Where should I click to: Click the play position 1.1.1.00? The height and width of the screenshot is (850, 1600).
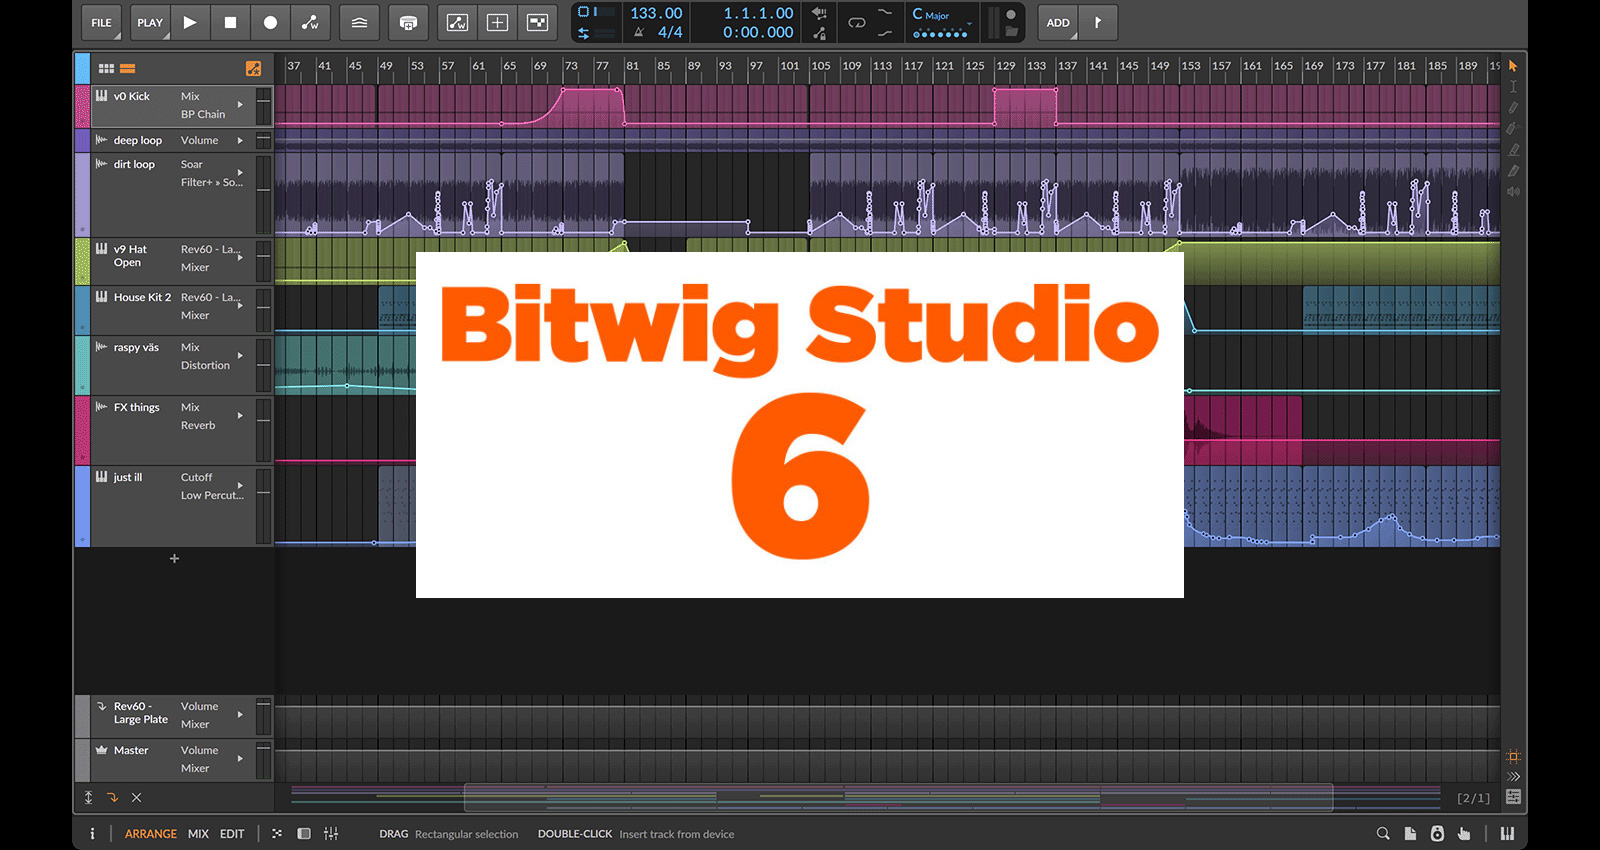pyautogui.click(x=758, y=13)
